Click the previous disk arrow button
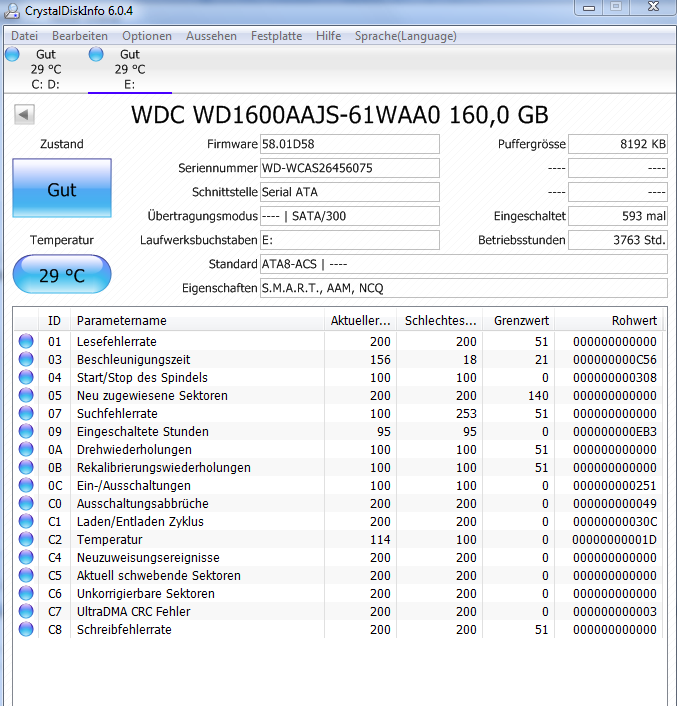677x706 pixels. point(24,114)
